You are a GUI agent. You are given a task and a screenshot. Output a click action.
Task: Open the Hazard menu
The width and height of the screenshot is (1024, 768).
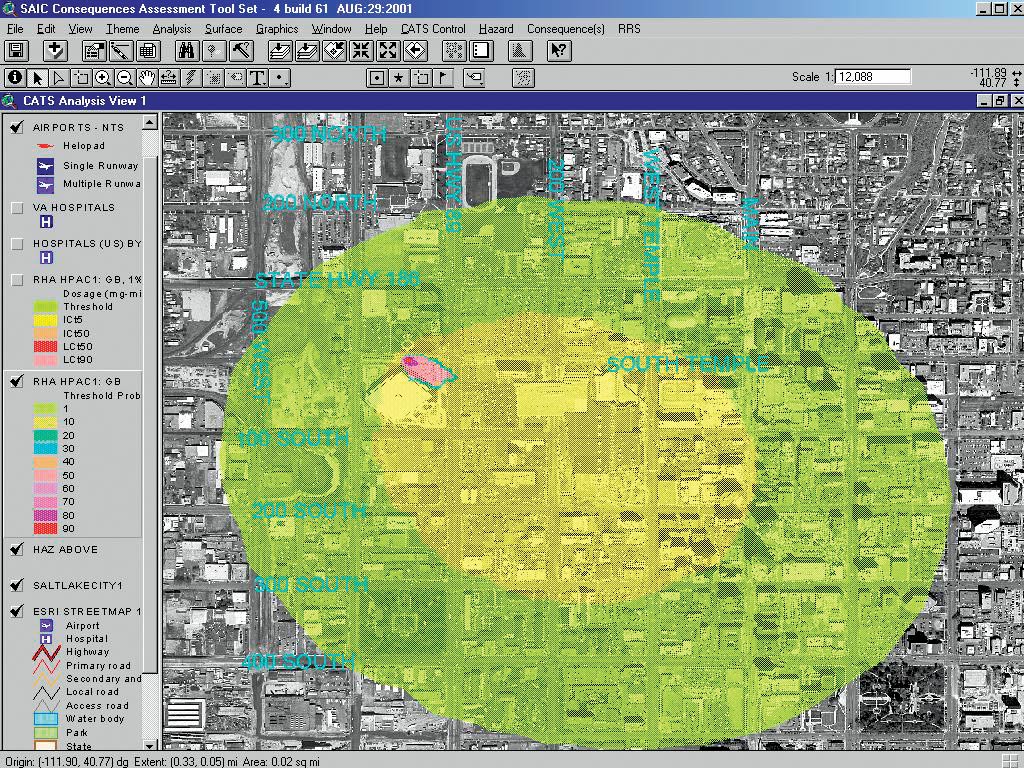pos(496,29)
